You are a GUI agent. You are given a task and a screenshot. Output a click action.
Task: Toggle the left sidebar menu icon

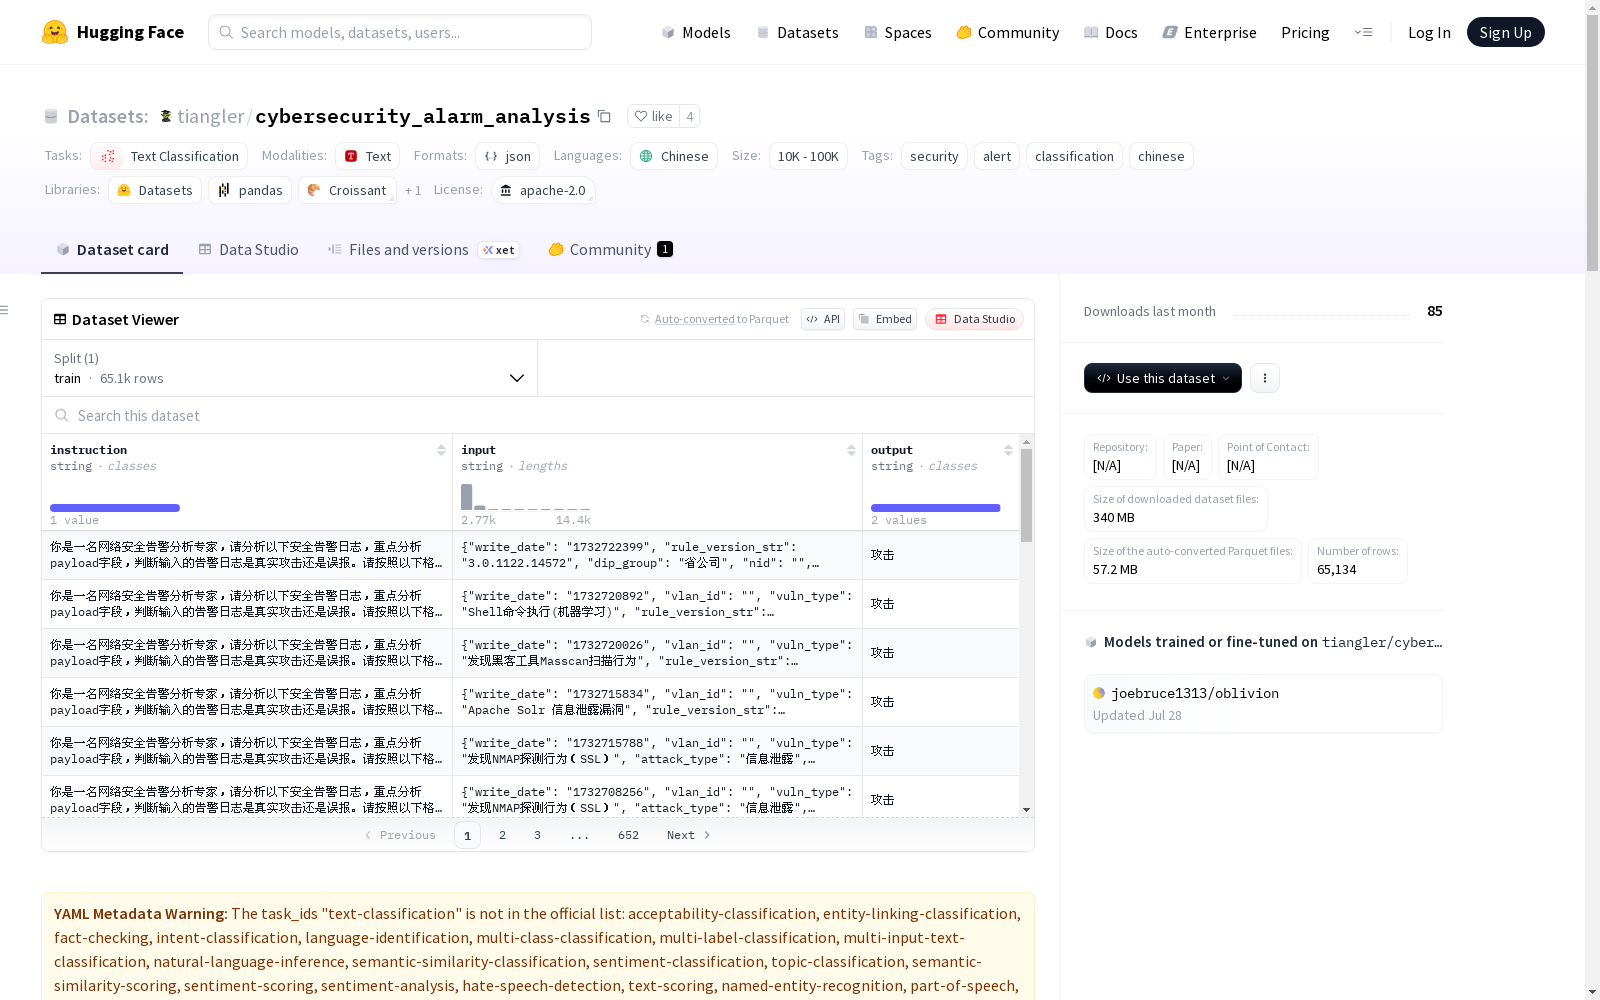(5, 310)
